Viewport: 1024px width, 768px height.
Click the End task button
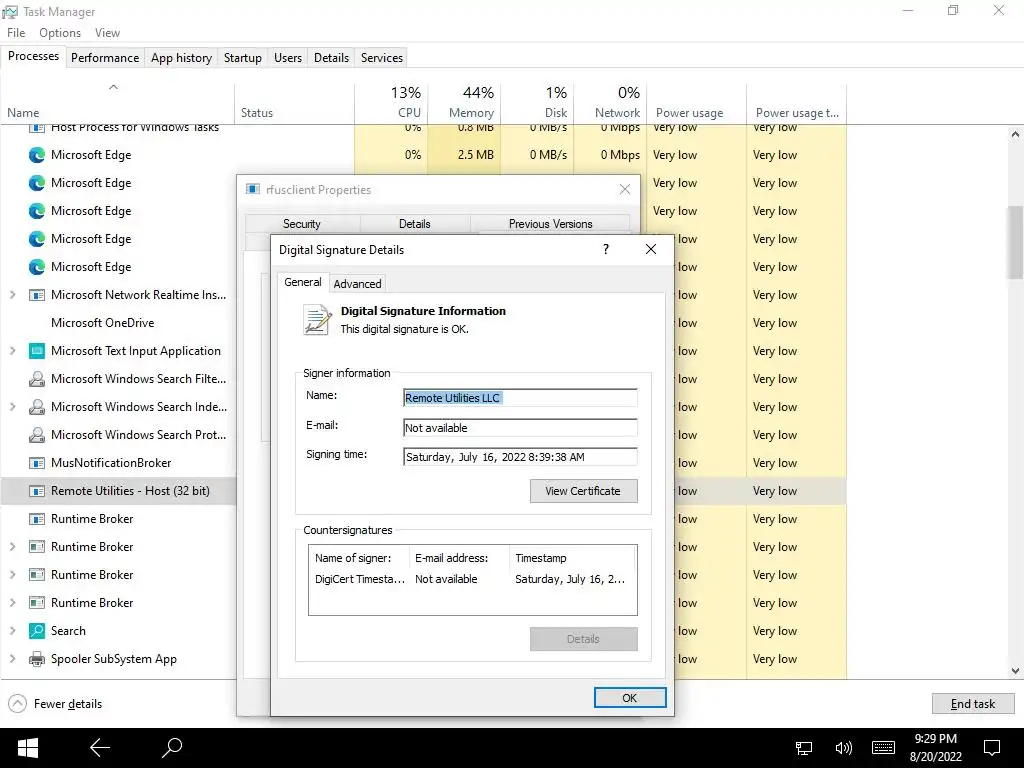[x=972, y=704]
